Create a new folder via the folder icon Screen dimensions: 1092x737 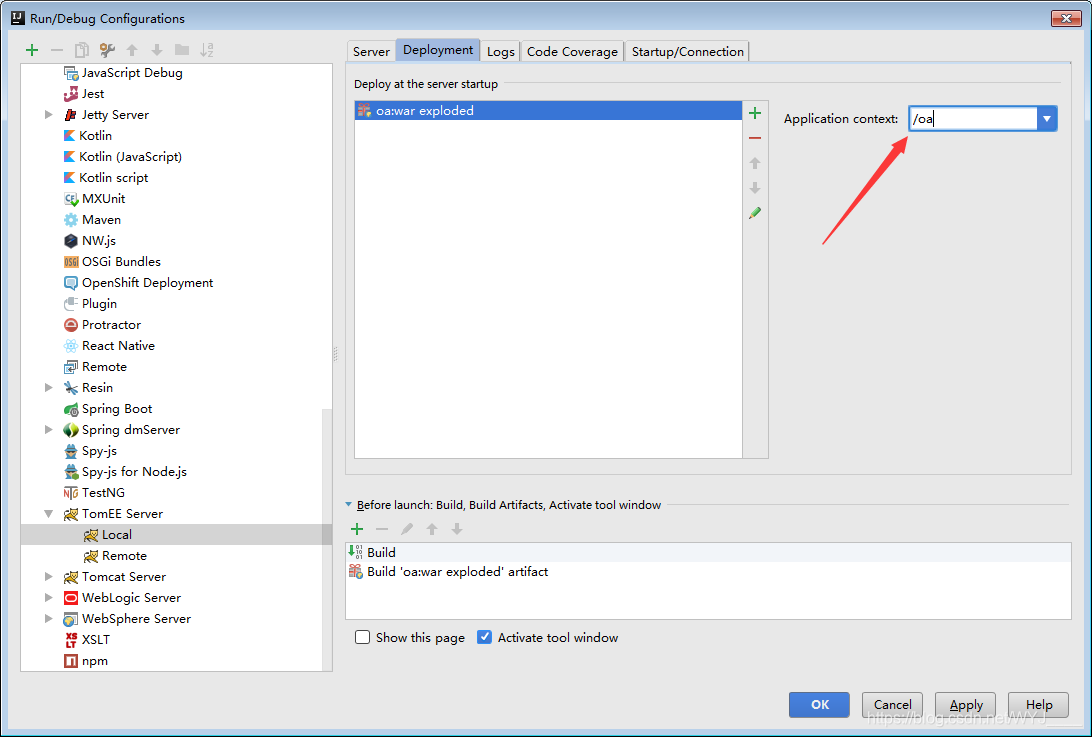click(182, 49)
